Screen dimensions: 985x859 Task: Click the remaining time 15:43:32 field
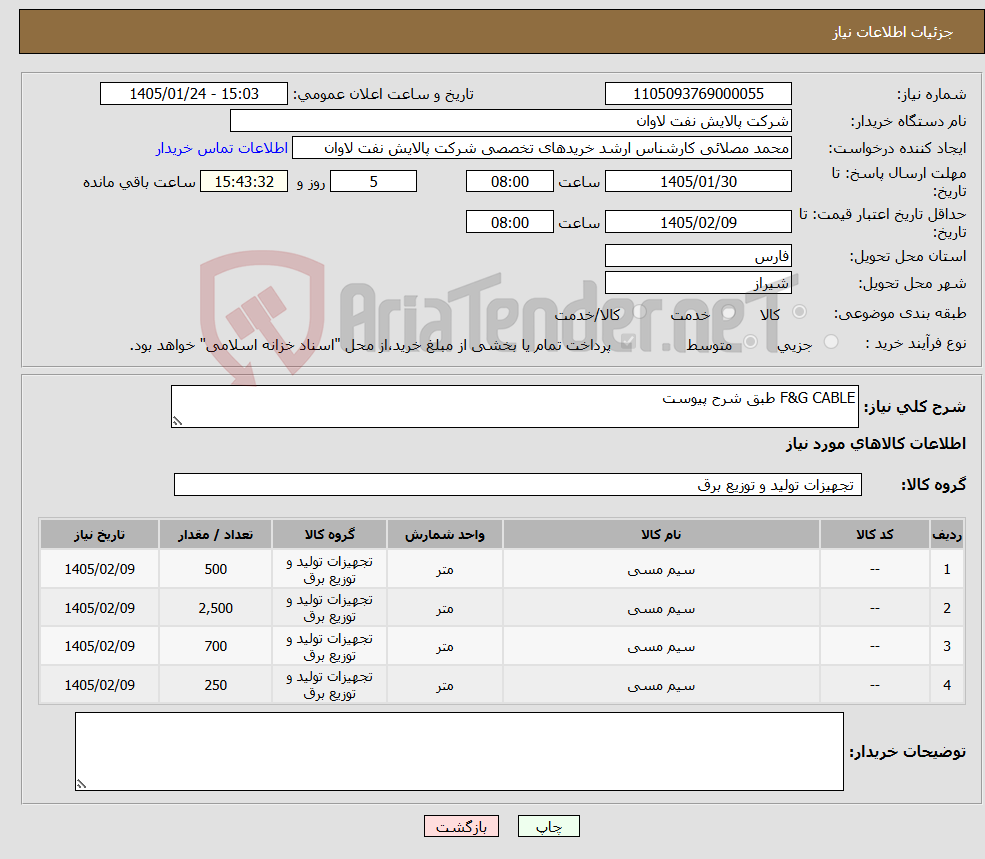point(244,182)
